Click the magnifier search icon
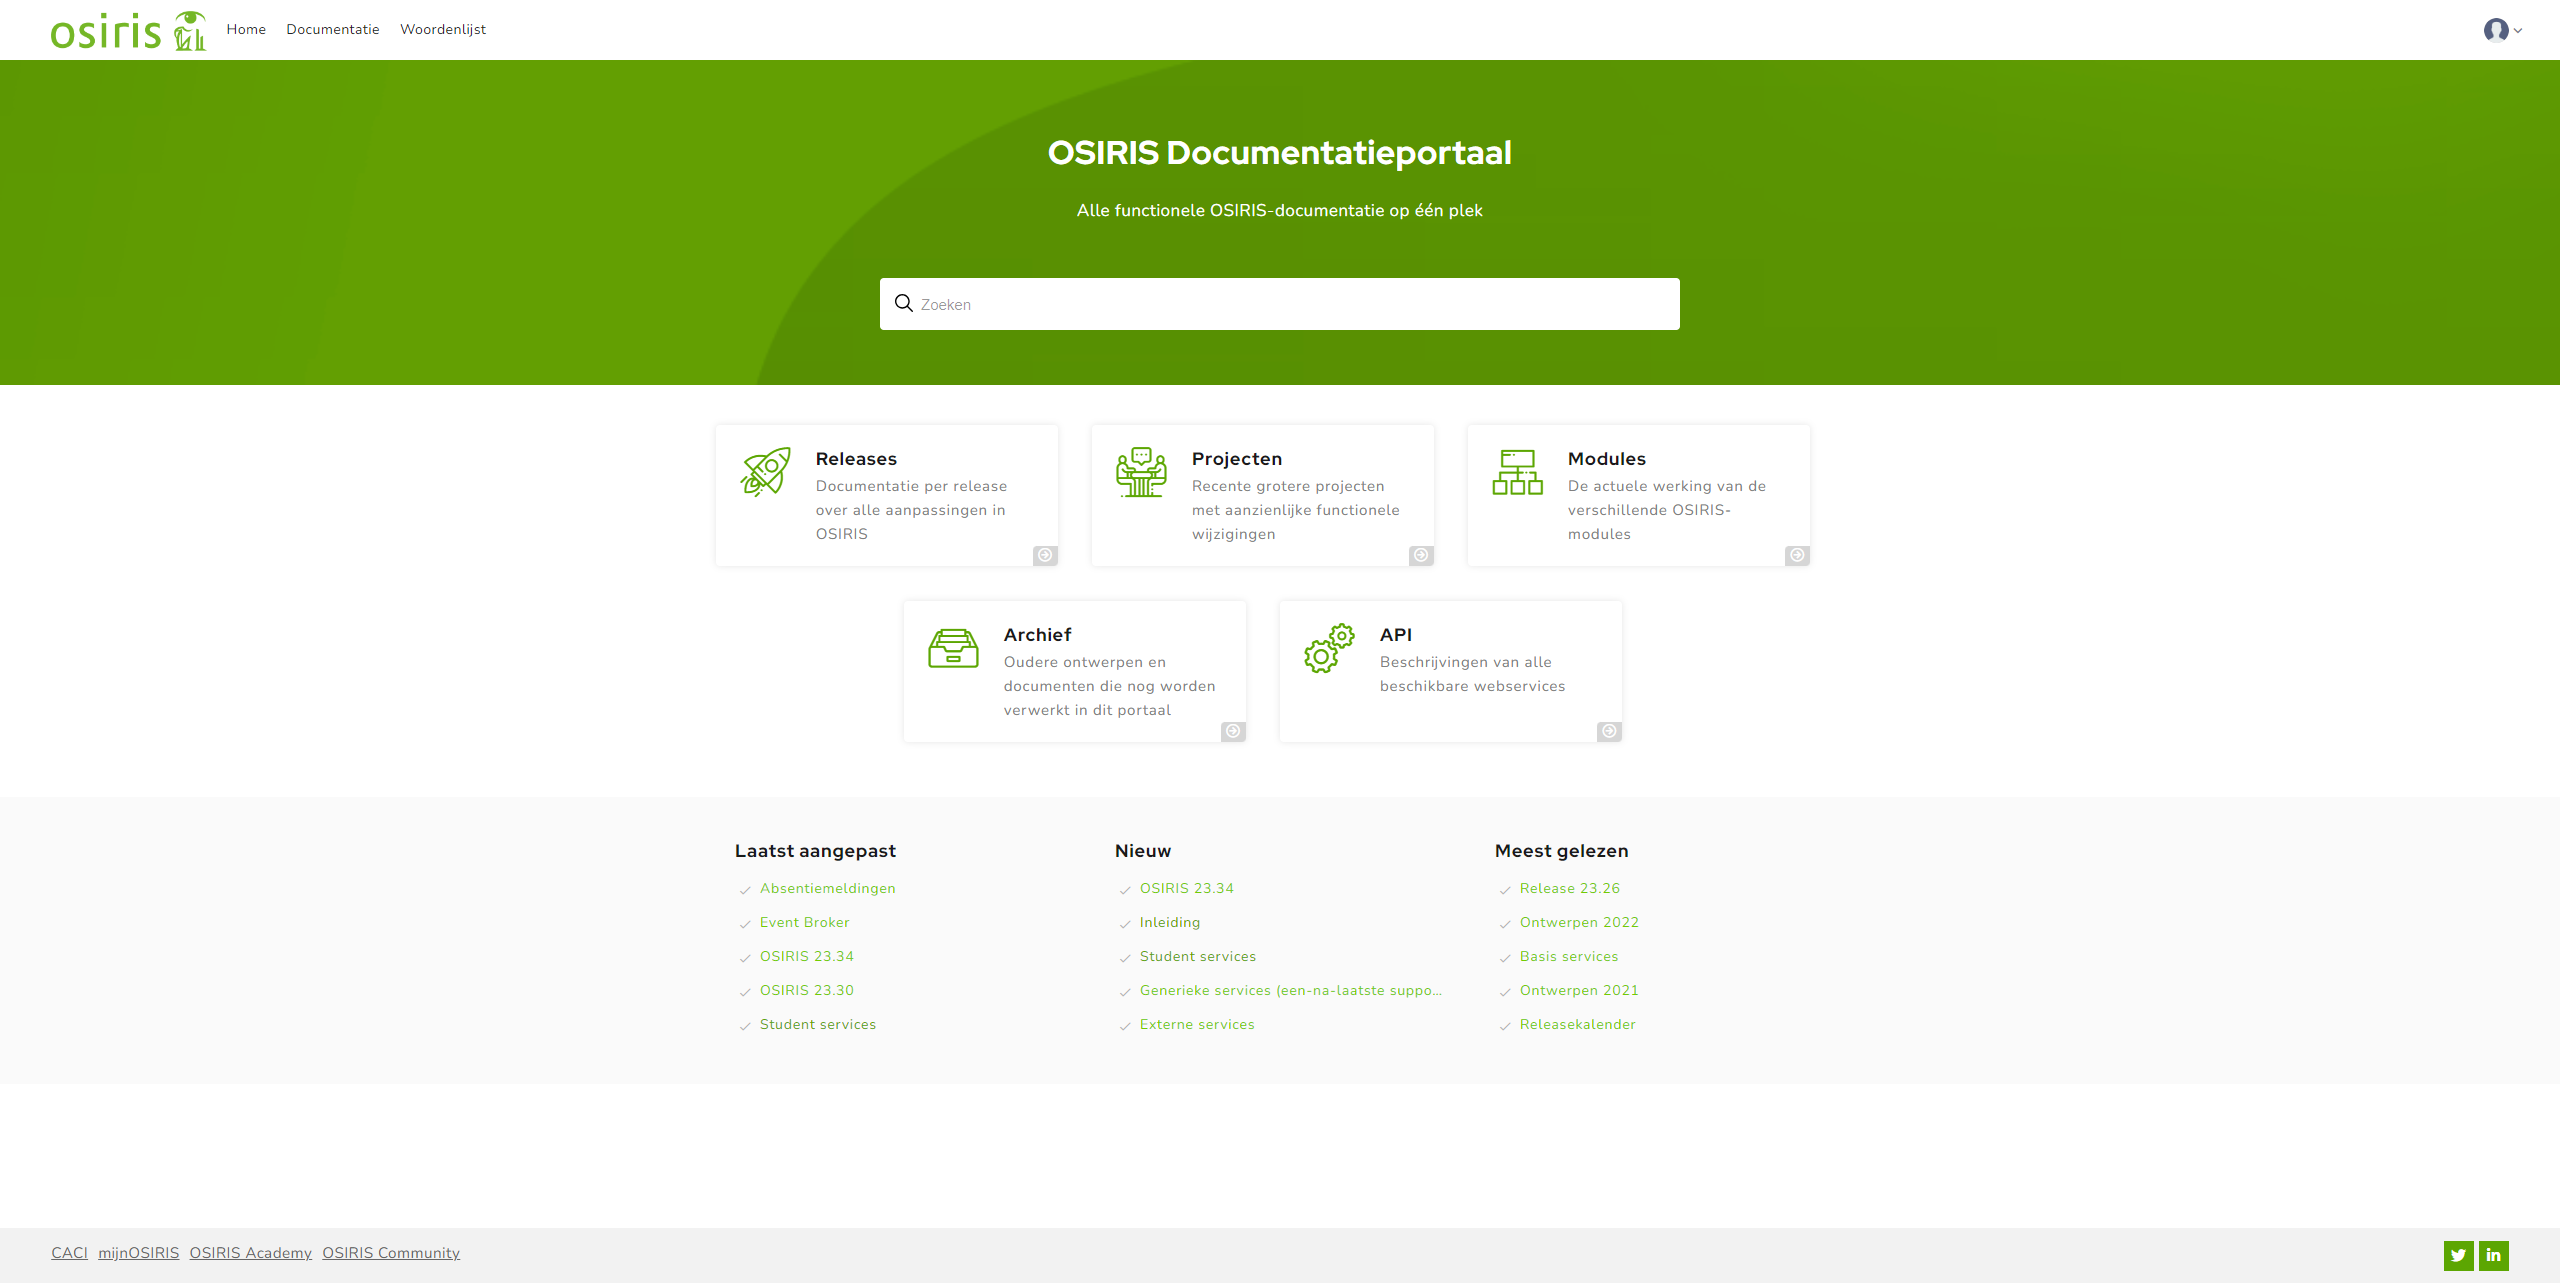This screenshot has height=1283, width=2560. (x=904, y=303)
